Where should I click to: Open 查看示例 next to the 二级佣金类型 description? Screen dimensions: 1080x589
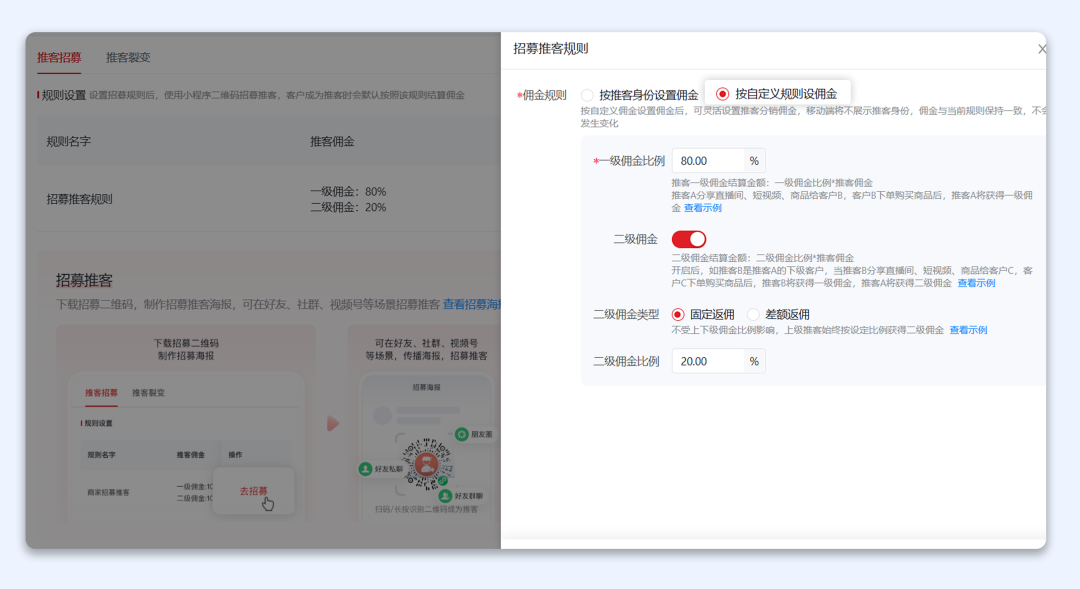[x=967, y=330]
